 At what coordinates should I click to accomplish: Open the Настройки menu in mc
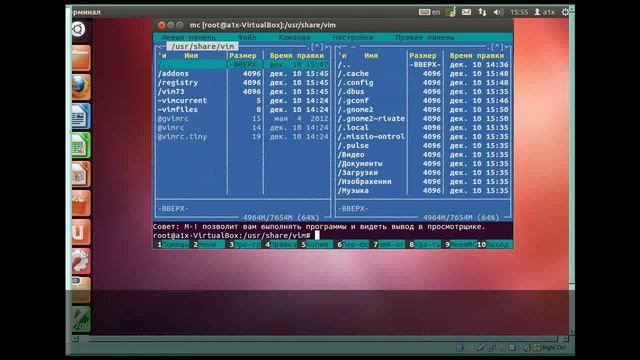coord(353,38)
